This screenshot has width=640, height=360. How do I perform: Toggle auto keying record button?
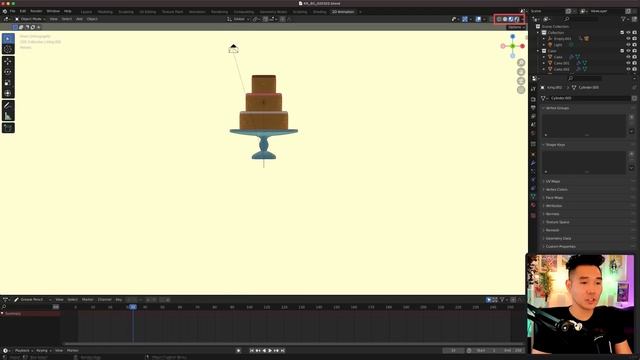tap(239, 351)
